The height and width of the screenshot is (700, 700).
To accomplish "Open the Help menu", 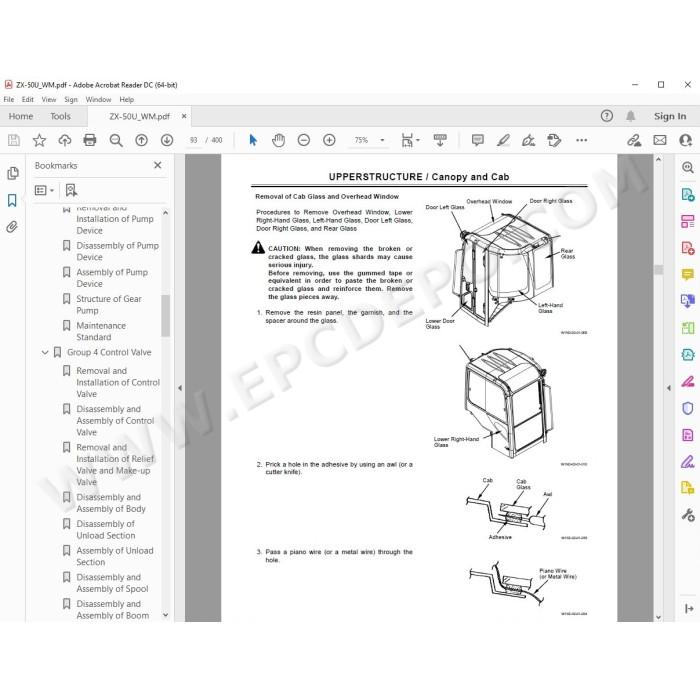I will point(126,100).
